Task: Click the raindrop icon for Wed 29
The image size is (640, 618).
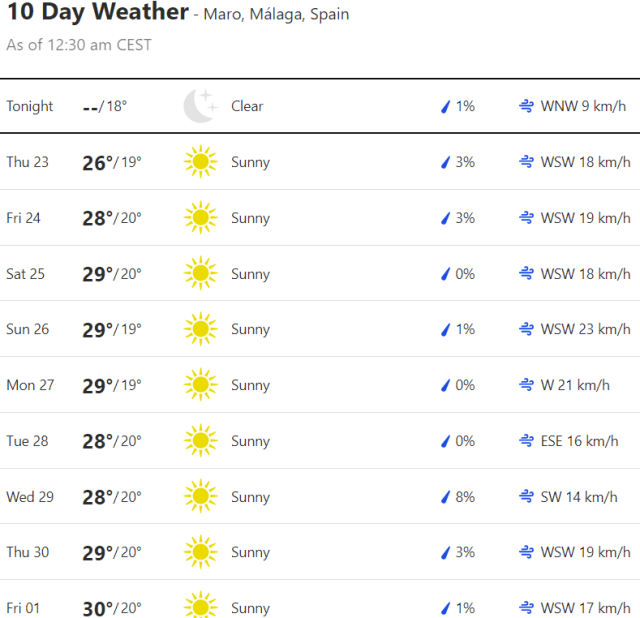Action: point(446,497)
